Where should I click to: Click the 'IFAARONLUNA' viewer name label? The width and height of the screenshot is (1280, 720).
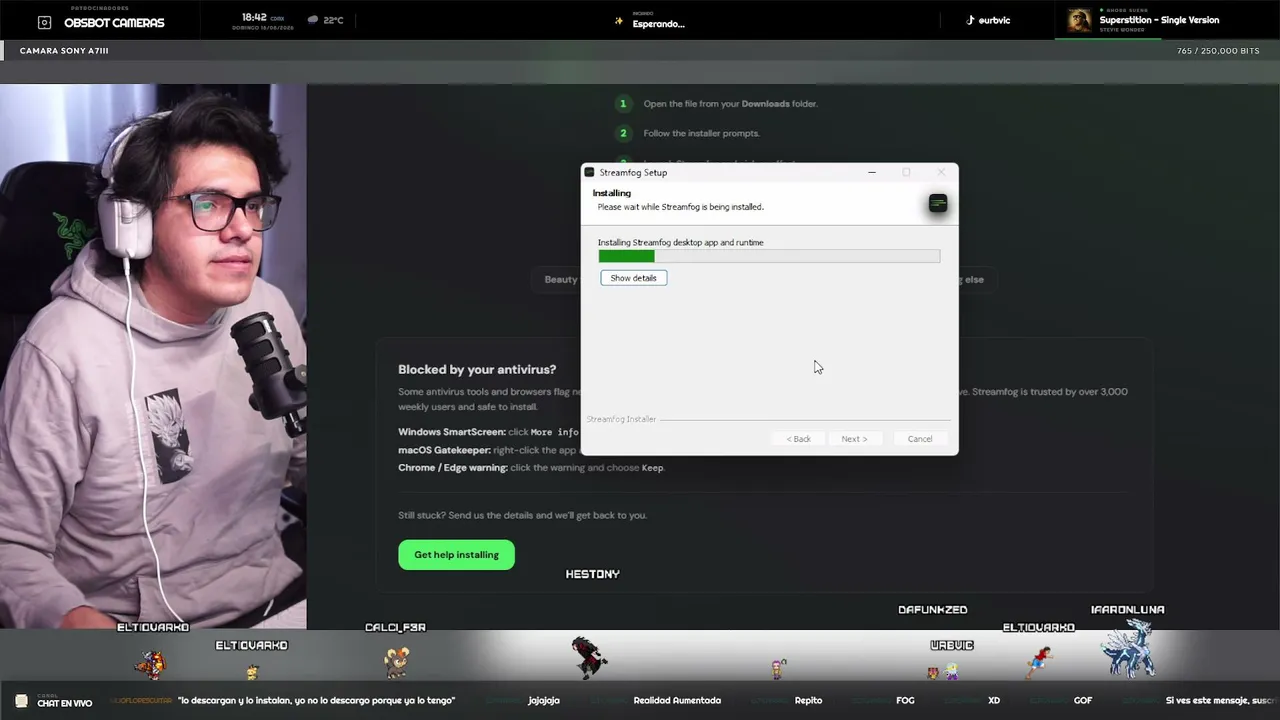tap(1128, 609)
